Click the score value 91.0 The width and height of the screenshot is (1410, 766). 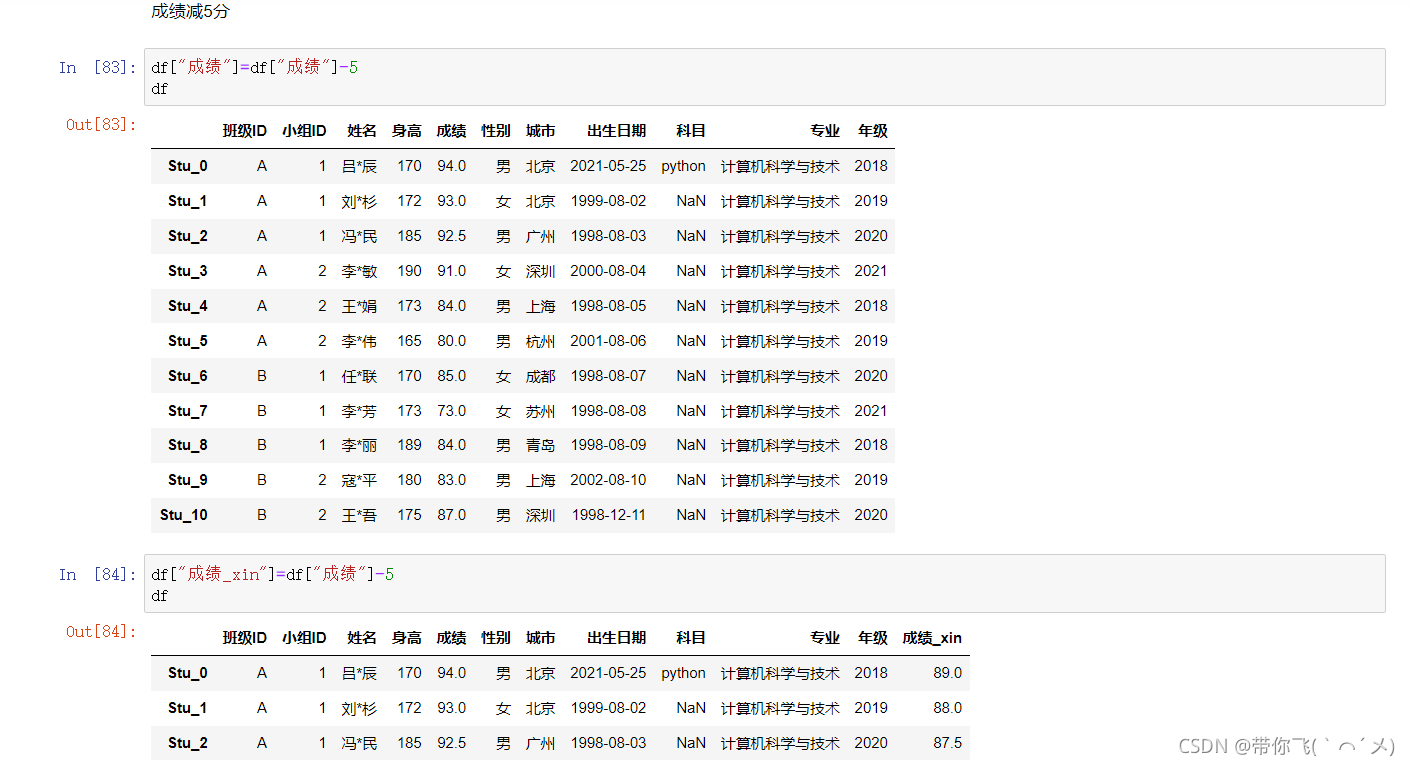click(452, 271)
